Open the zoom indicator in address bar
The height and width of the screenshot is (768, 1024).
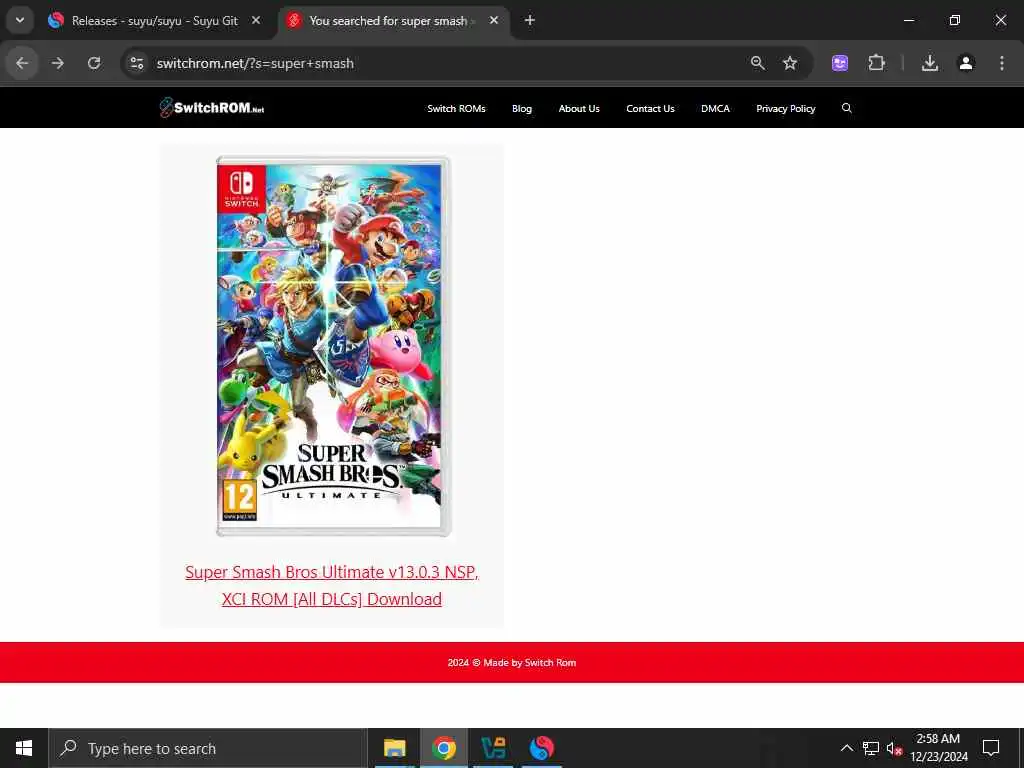[758, 63]
